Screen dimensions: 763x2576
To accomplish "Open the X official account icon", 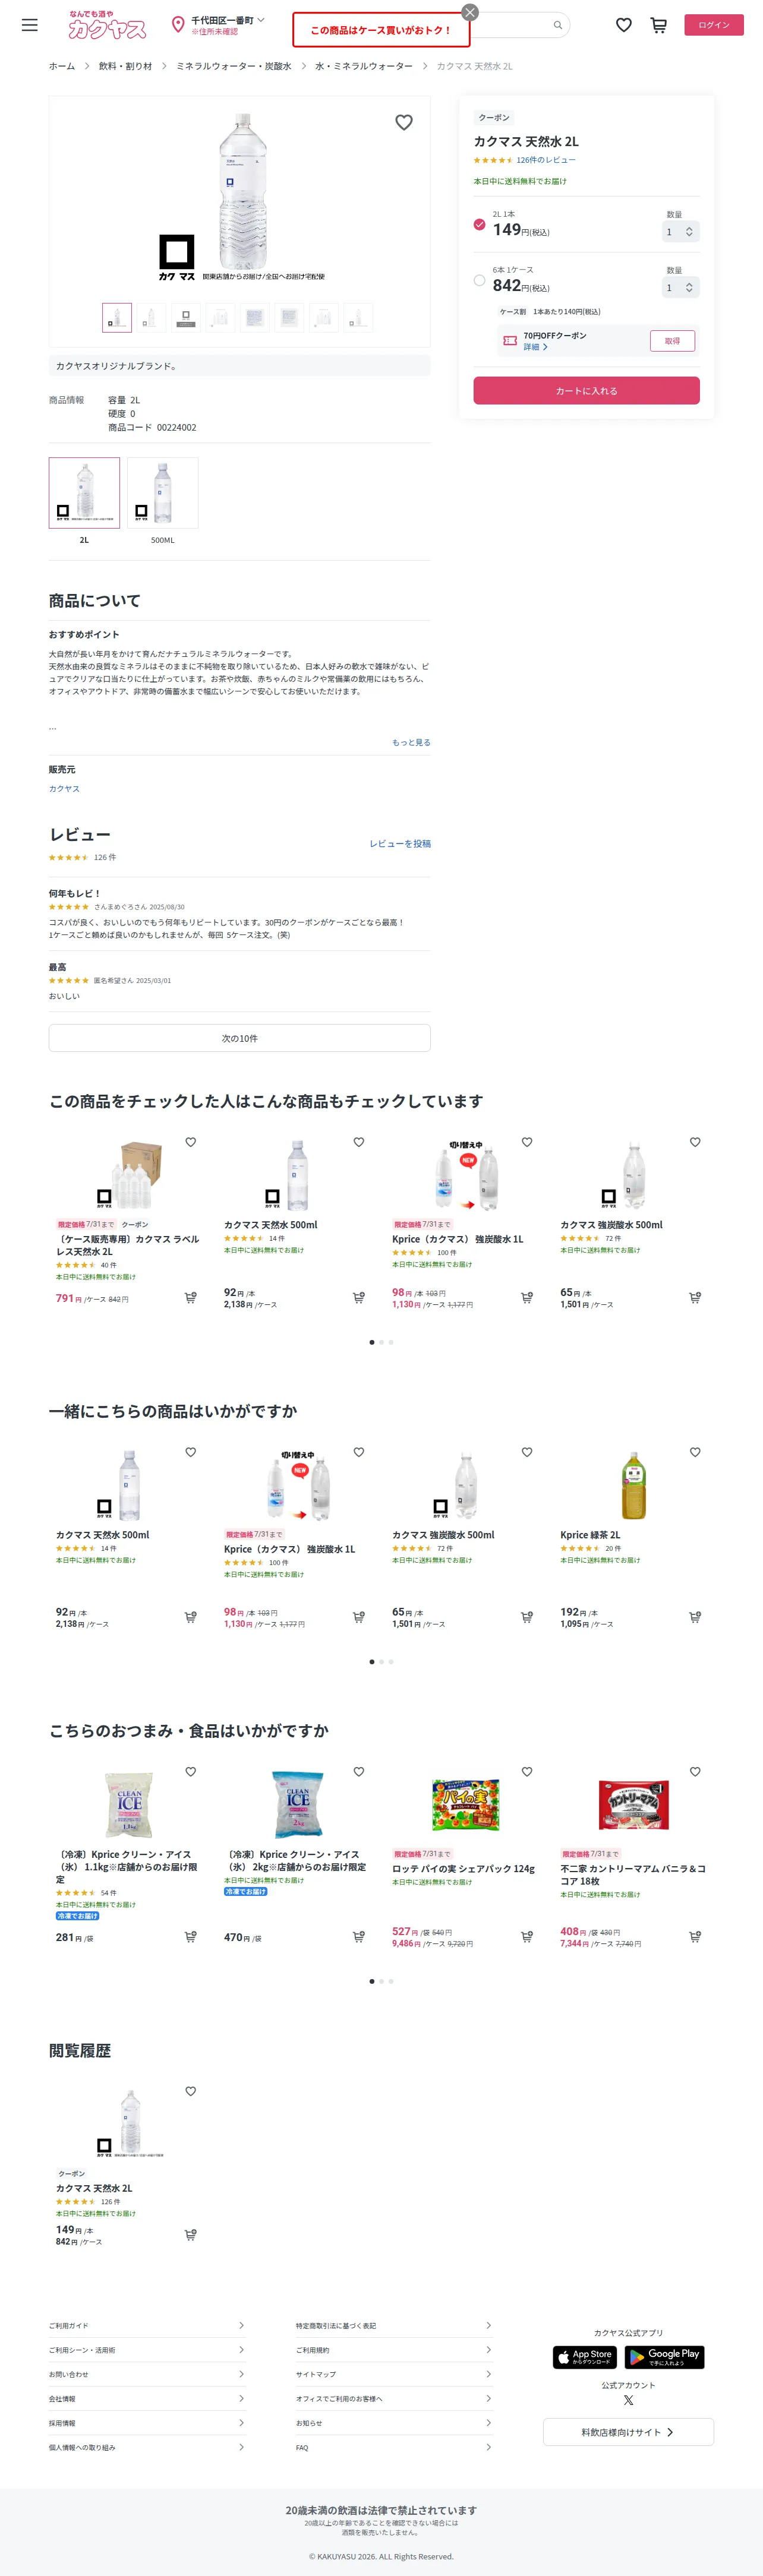I will coord(628,2400).
